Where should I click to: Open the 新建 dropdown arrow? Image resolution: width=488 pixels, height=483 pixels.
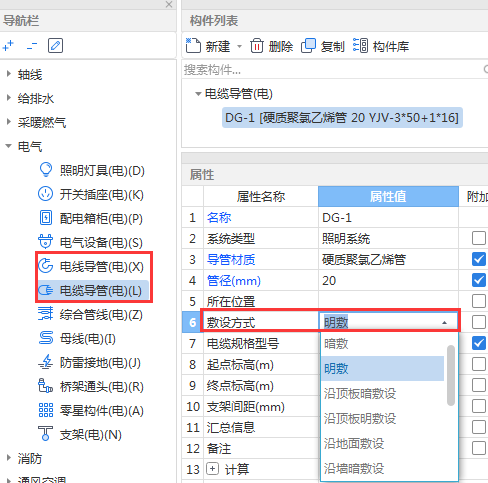239,46
